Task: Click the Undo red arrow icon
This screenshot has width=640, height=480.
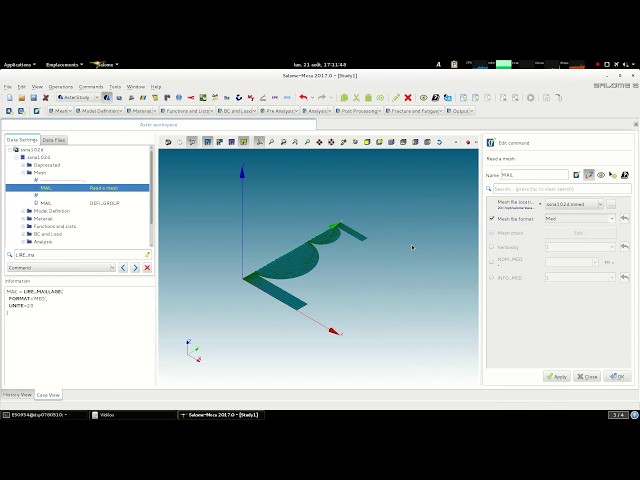Action: click(303, 98)
